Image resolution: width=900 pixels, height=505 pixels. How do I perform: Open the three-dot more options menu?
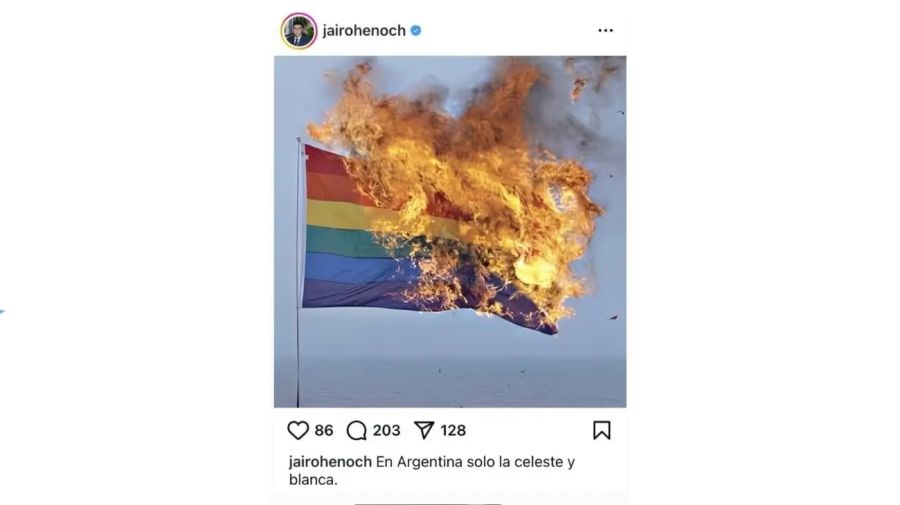606,30
